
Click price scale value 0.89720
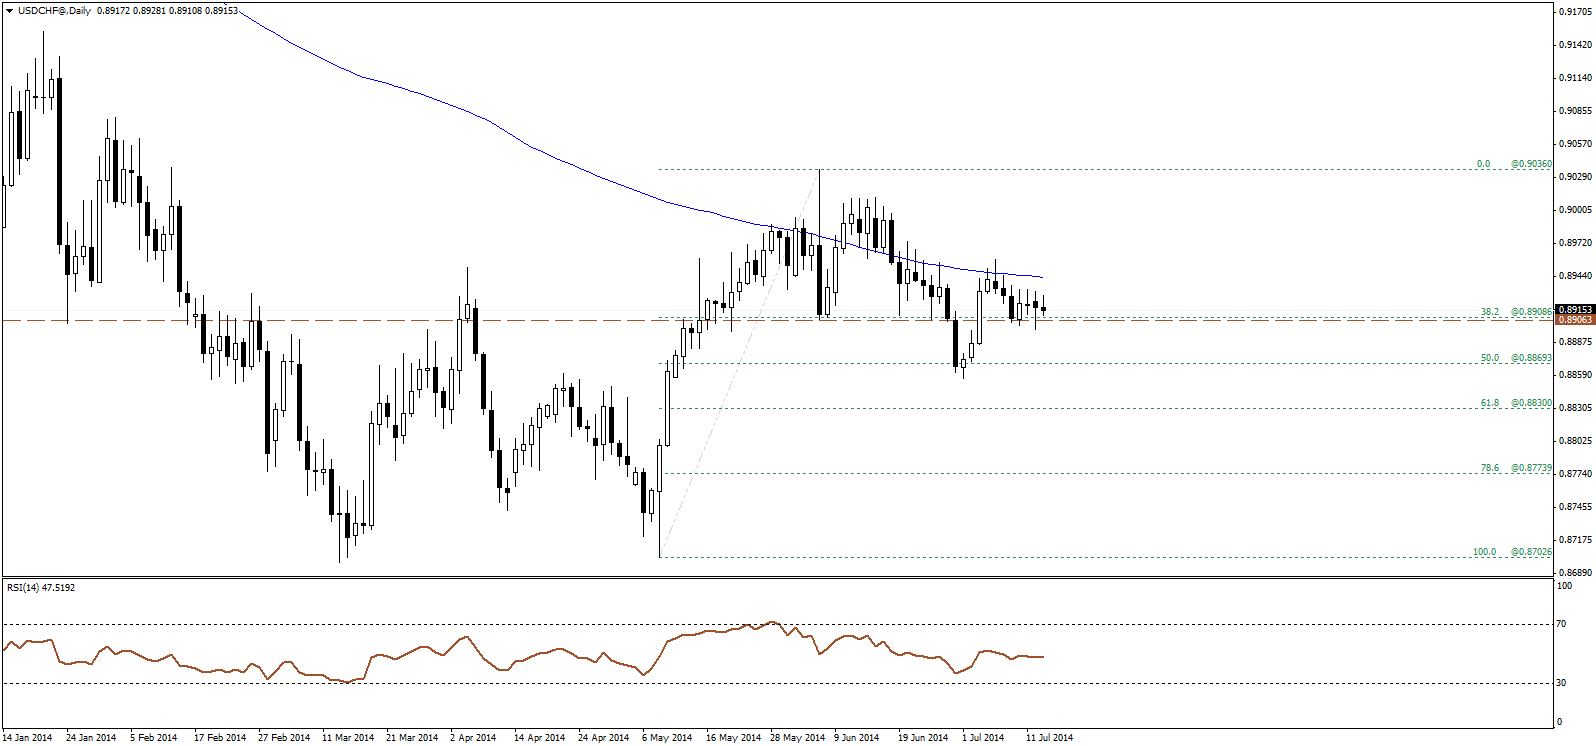[1577, 243]
